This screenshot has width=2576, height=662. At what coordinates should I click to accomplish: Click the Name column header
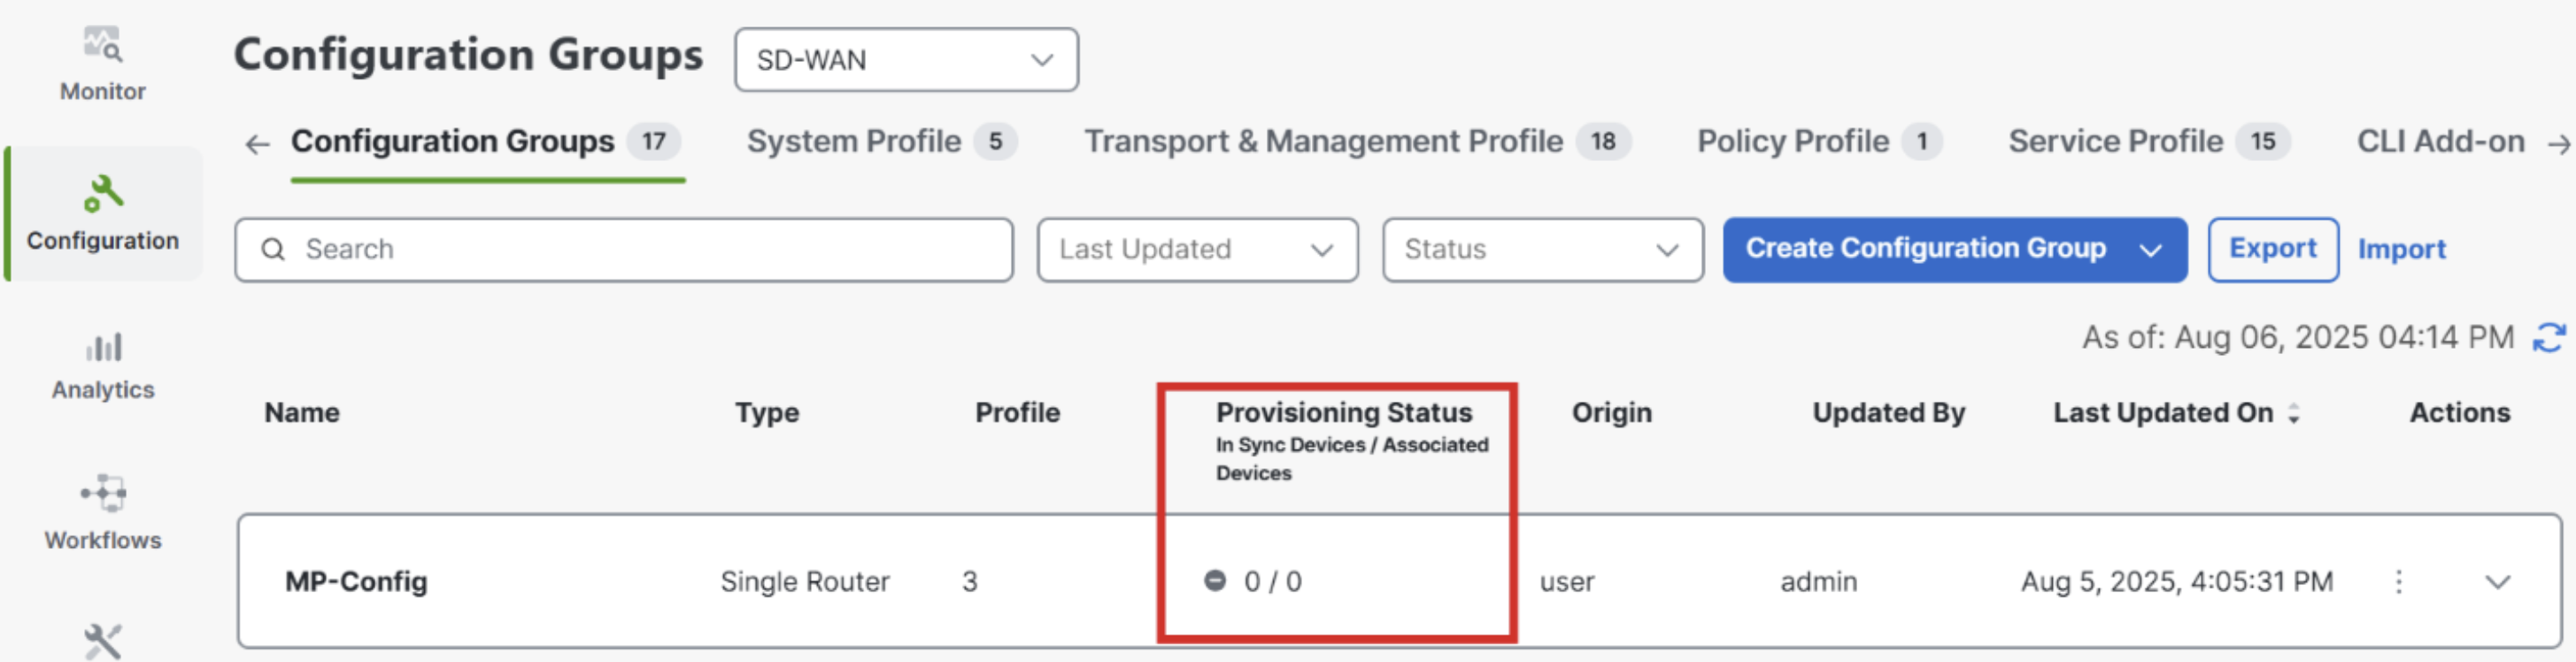pyautogui.click(x=302, y=413)
